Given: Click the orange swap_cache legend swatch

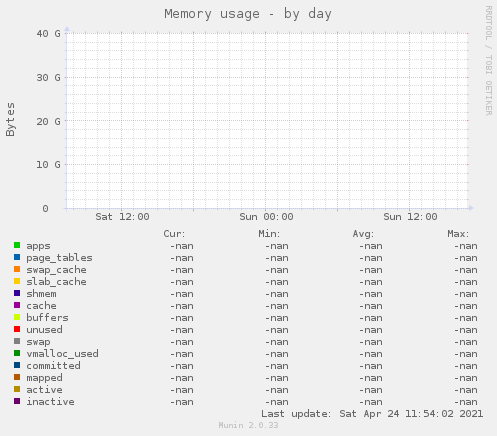Looking at the screenshot, I should tap(17, 269).
